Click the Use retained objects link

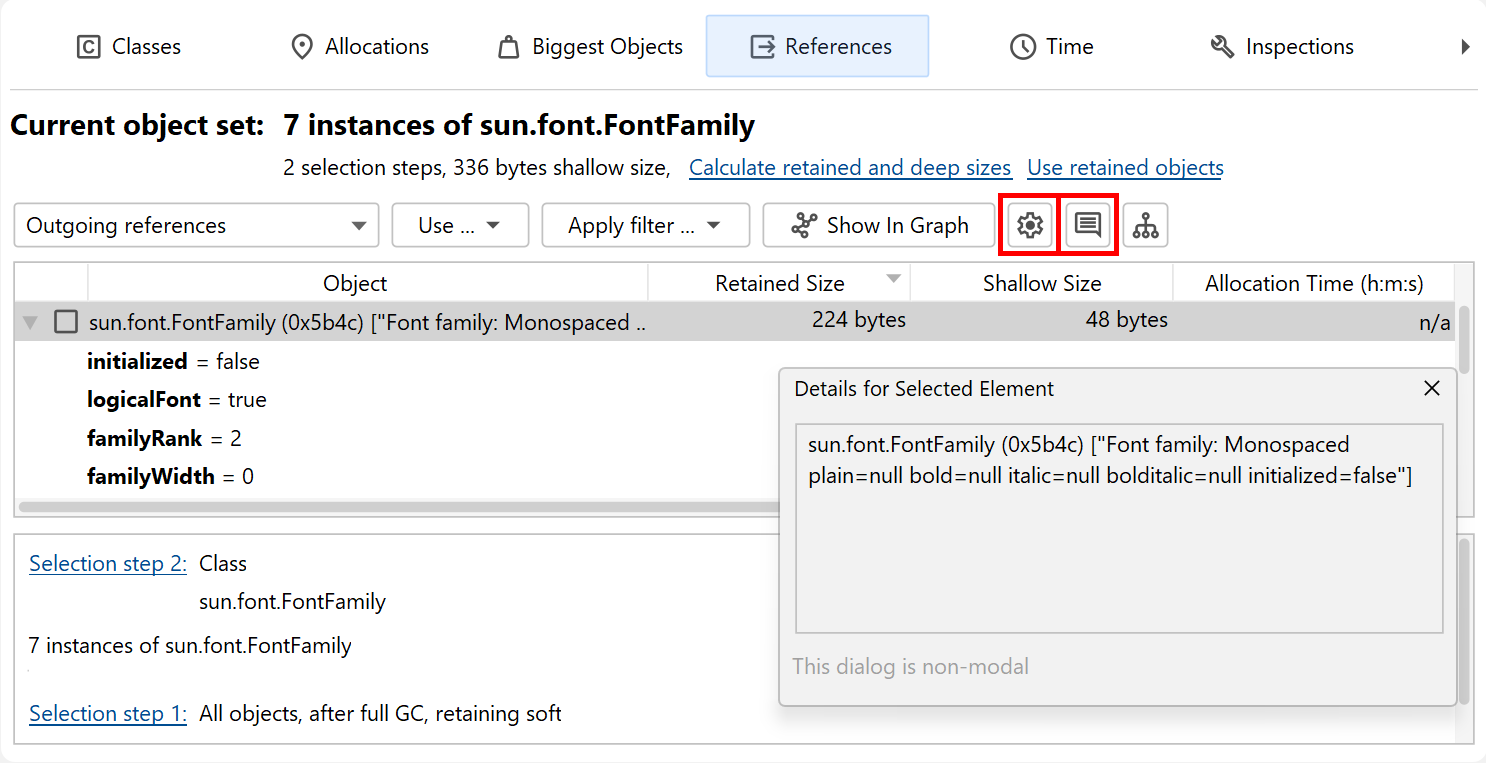[1125, 168]
